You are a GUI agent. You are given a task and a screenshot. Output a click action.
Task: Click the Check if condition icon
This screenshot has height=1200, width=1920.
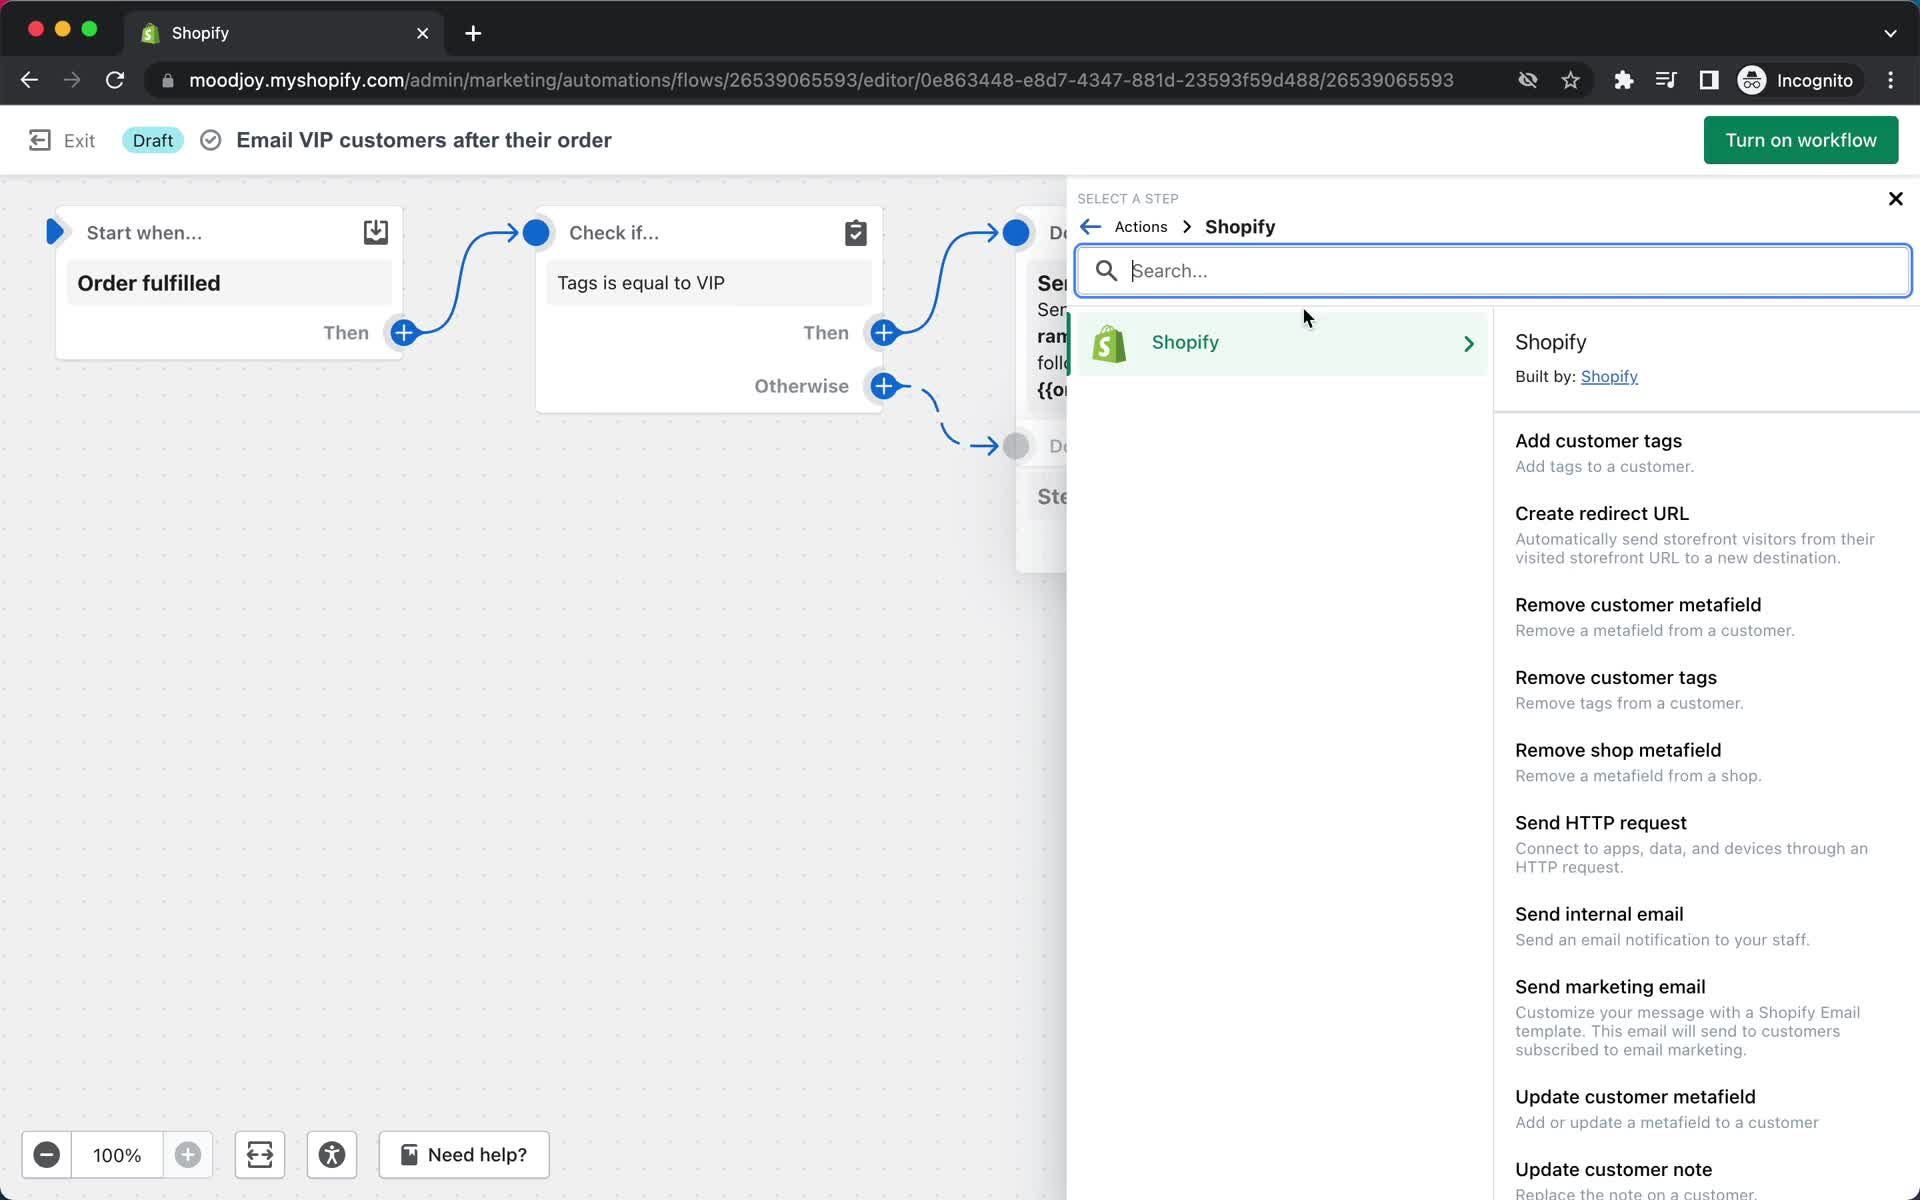pyautogui.click(x=856, y=232)
